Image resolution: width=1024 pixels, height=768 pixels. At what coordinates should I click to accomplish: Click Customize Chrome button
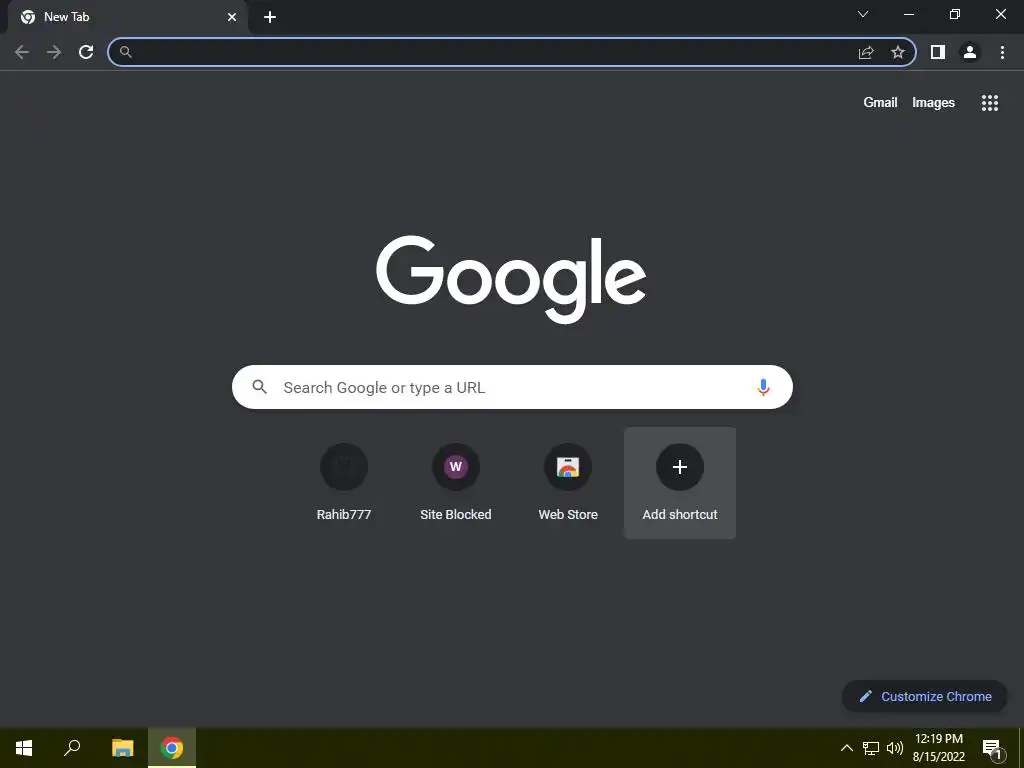[925, 696]
